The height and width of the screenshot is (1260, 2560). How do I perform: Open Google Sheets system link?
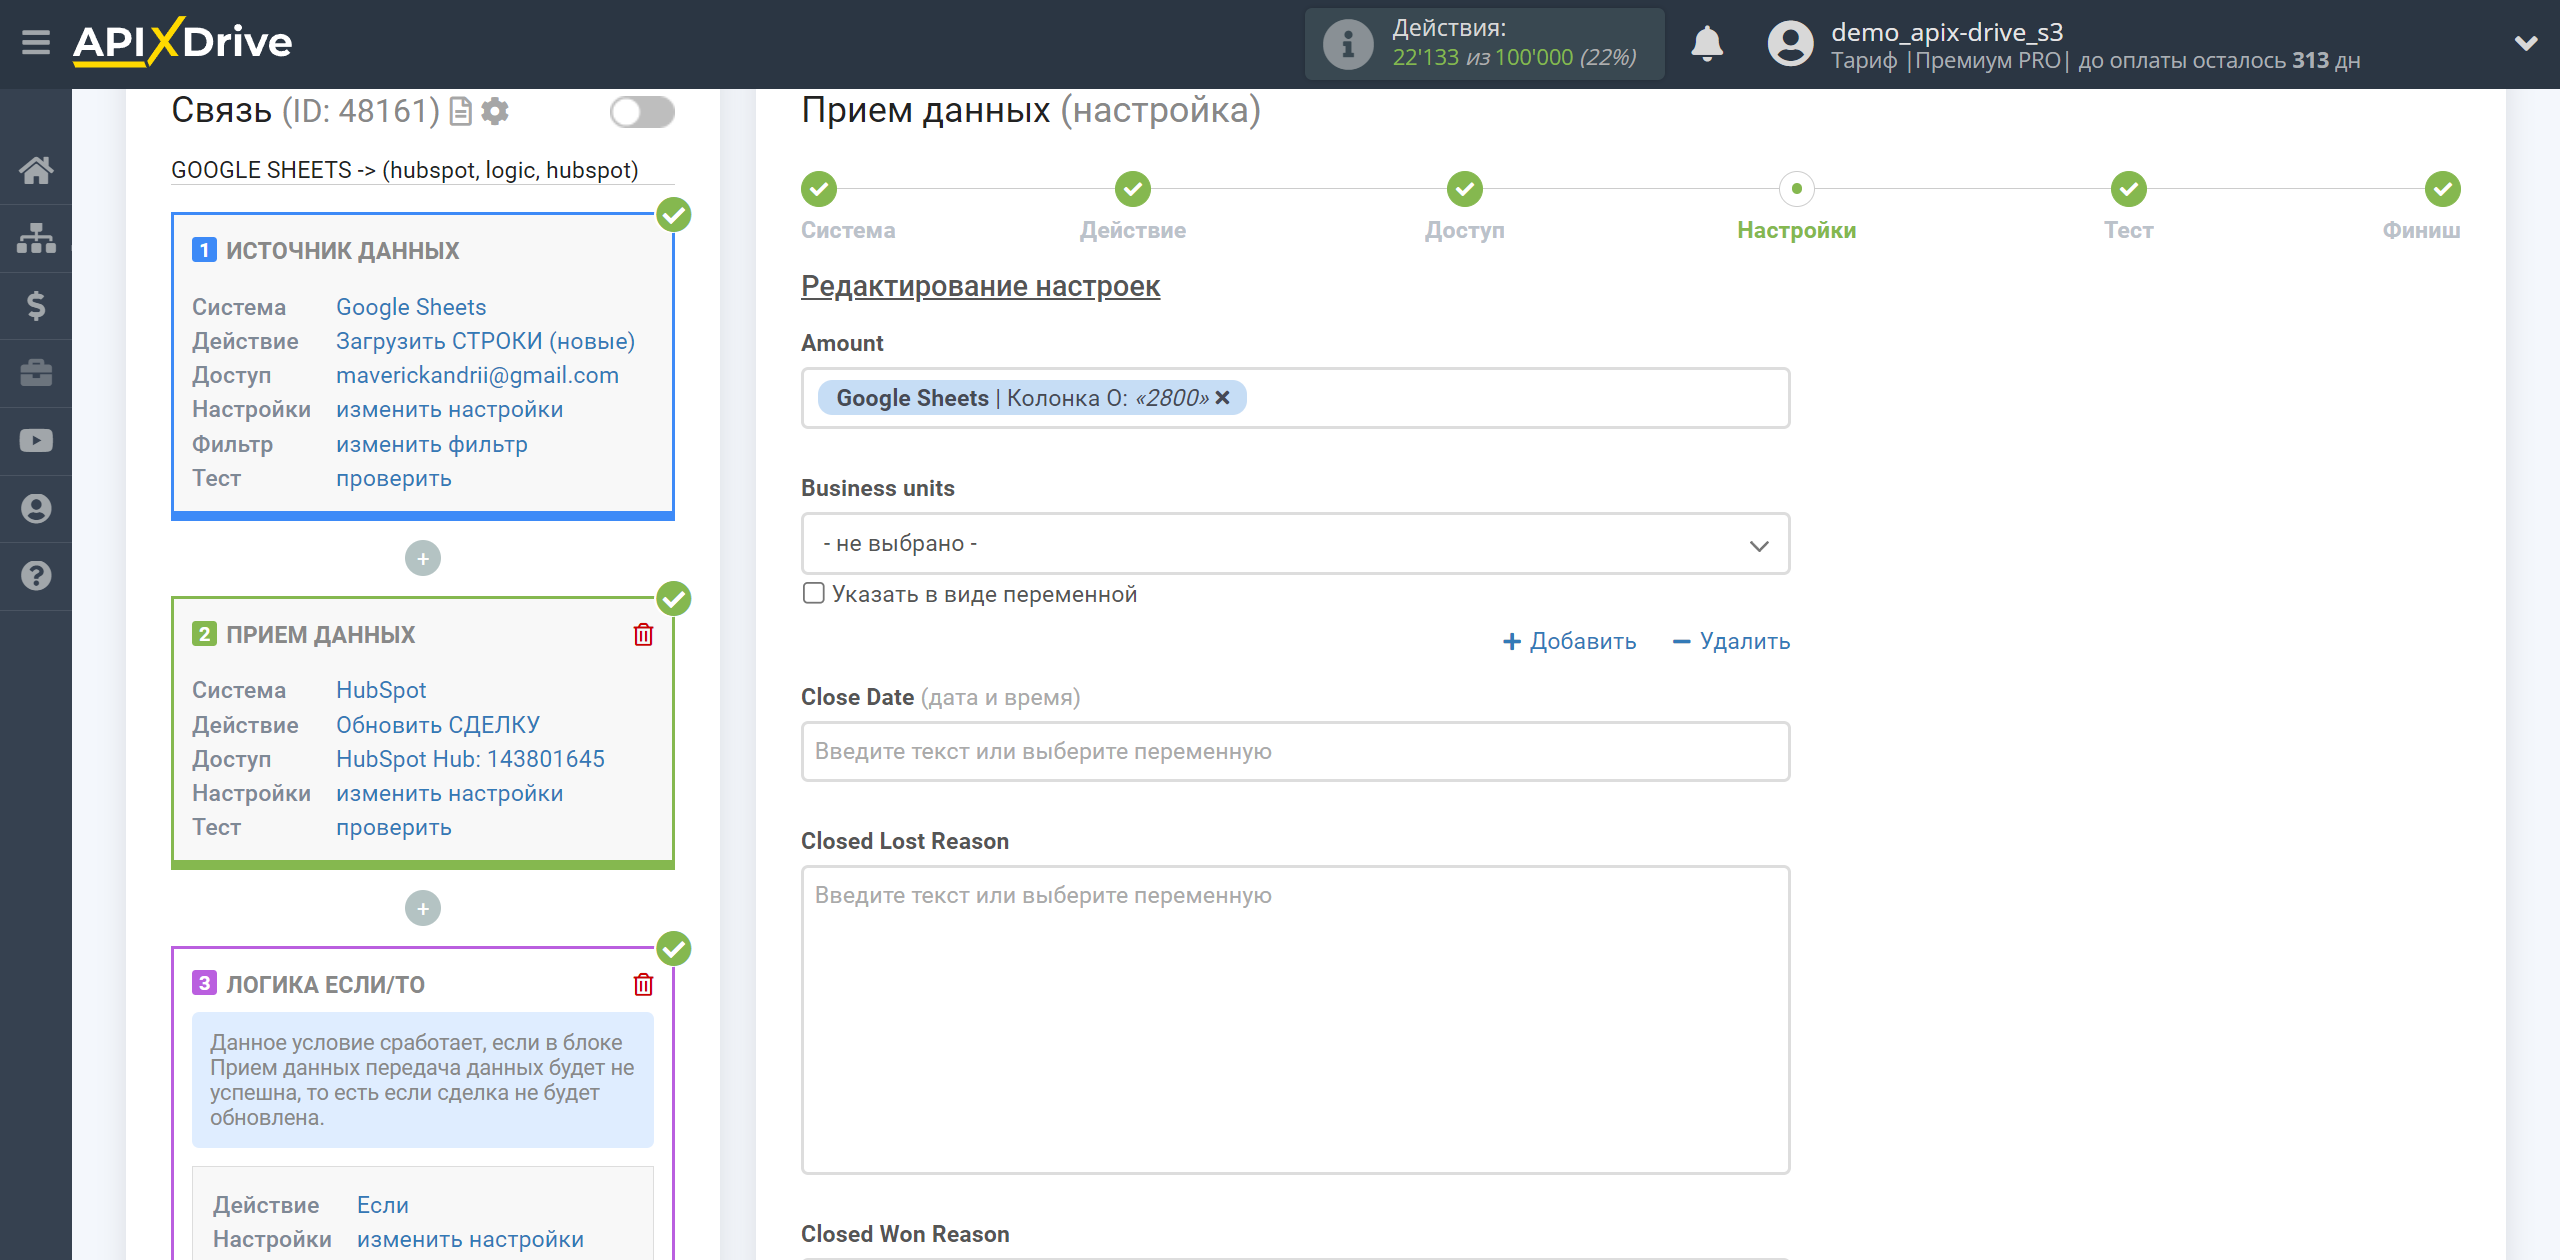tap(411, 307)
